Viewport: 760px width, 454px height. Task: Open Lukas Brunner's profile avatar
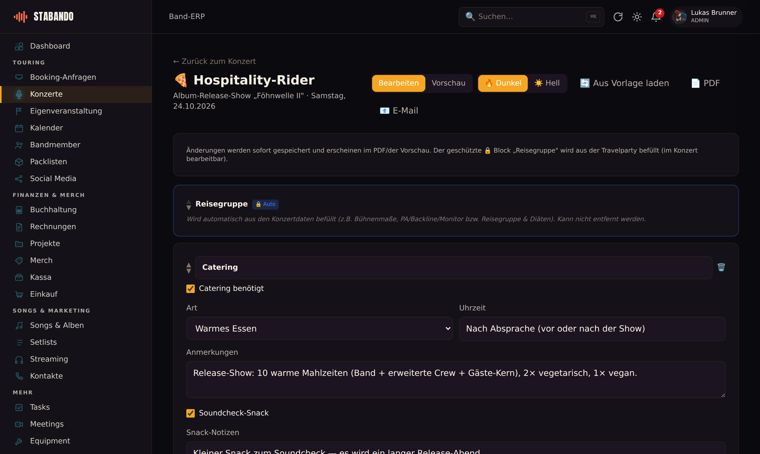tap(680, 16)
